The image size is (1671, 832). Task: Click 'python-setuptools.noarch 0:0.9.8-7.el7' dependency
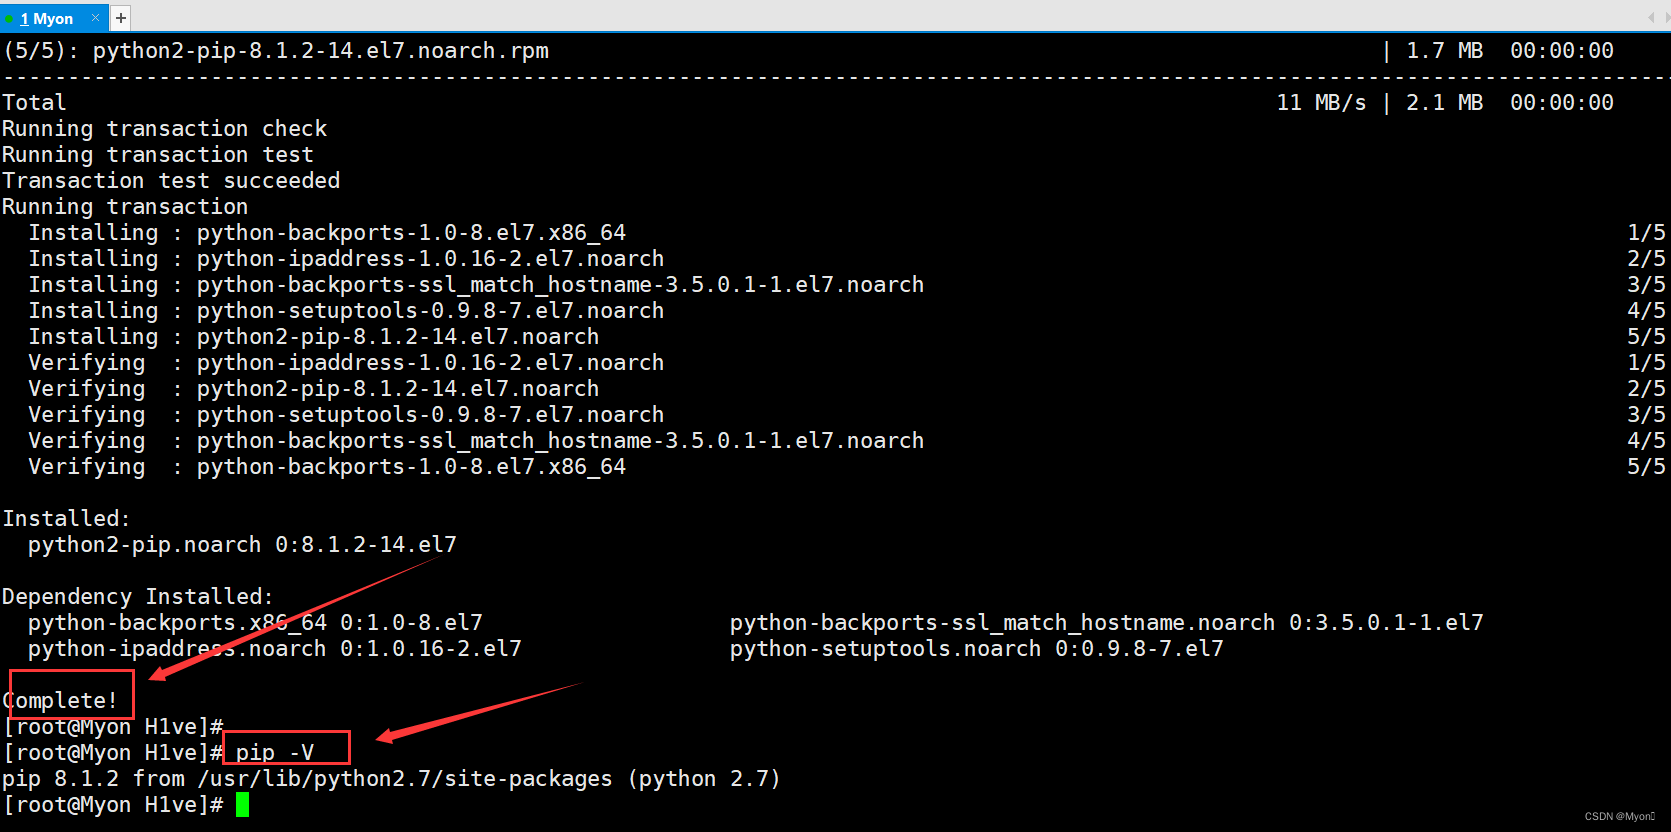click(977, 649)
